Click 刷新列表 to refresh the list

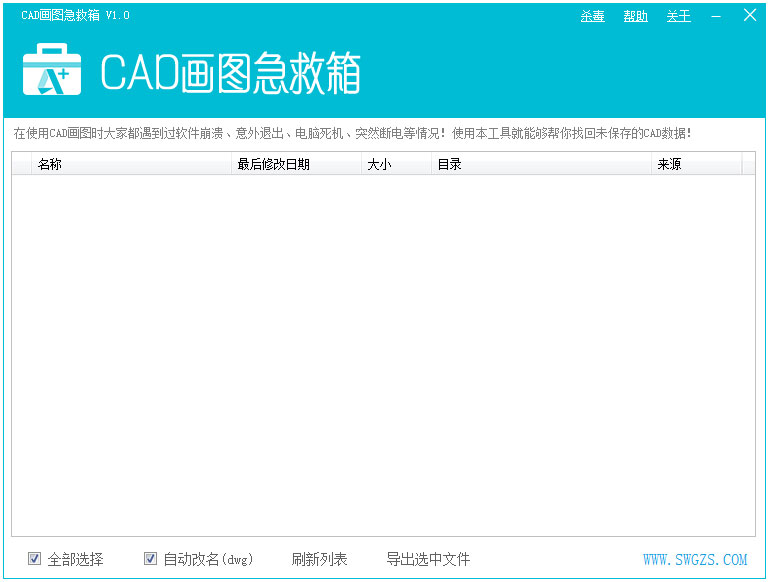coord(320,559)
